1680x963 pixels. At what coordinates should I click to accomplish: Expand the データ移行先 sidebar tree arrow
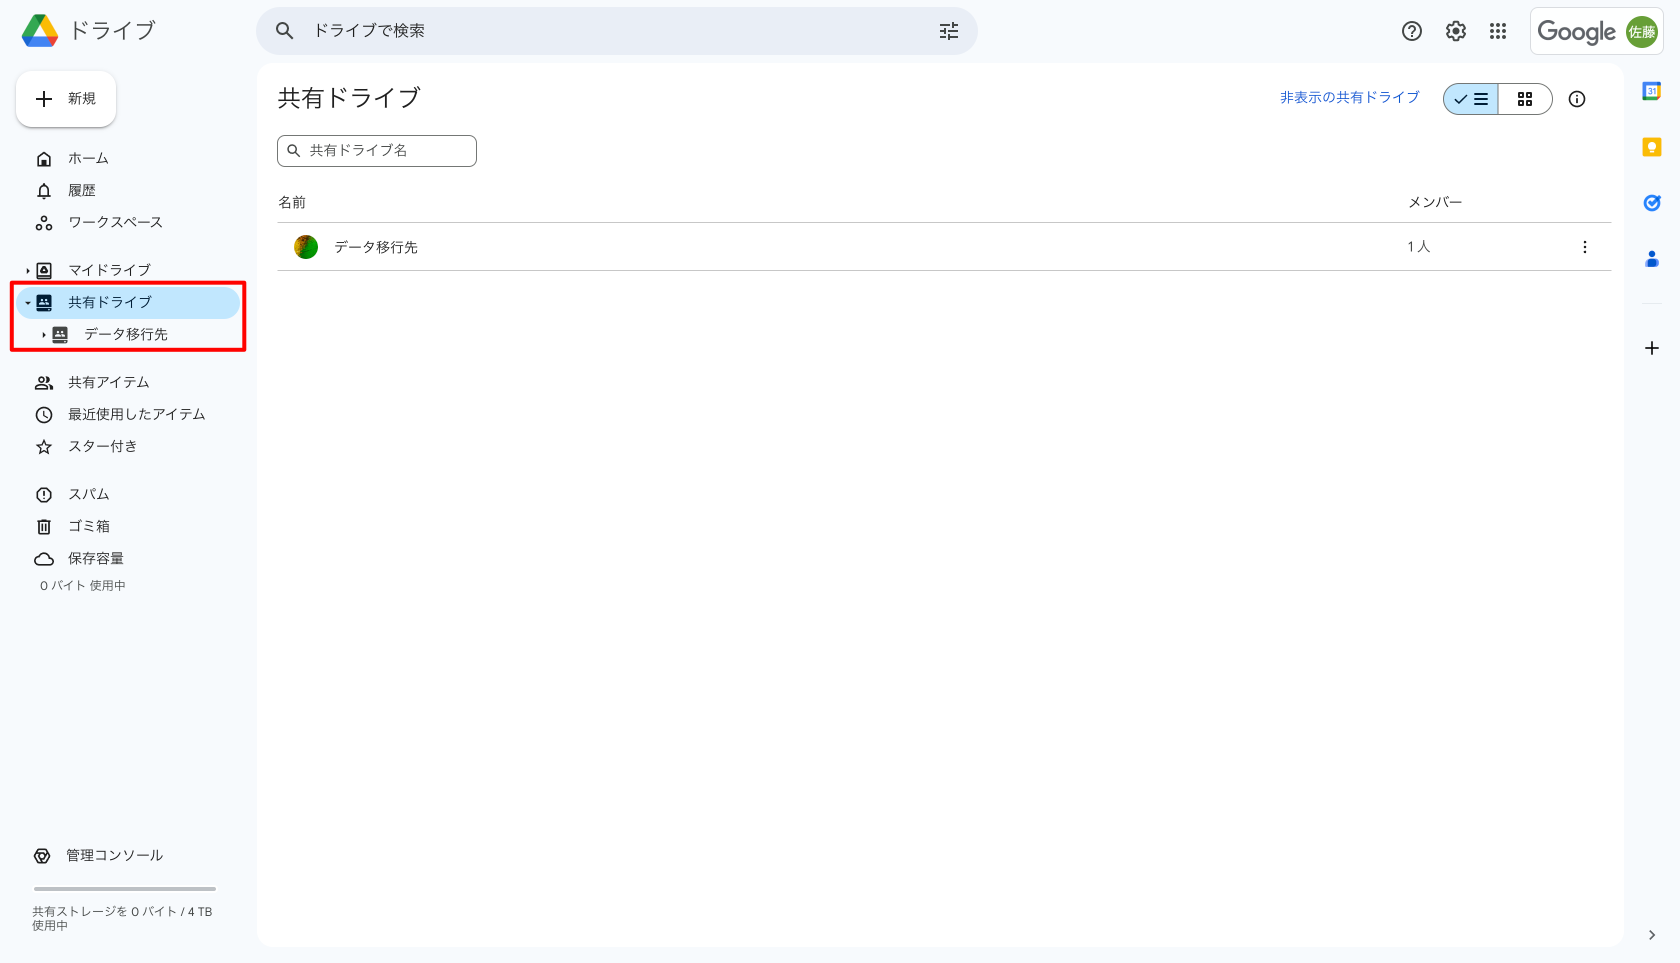coord(44,335)
